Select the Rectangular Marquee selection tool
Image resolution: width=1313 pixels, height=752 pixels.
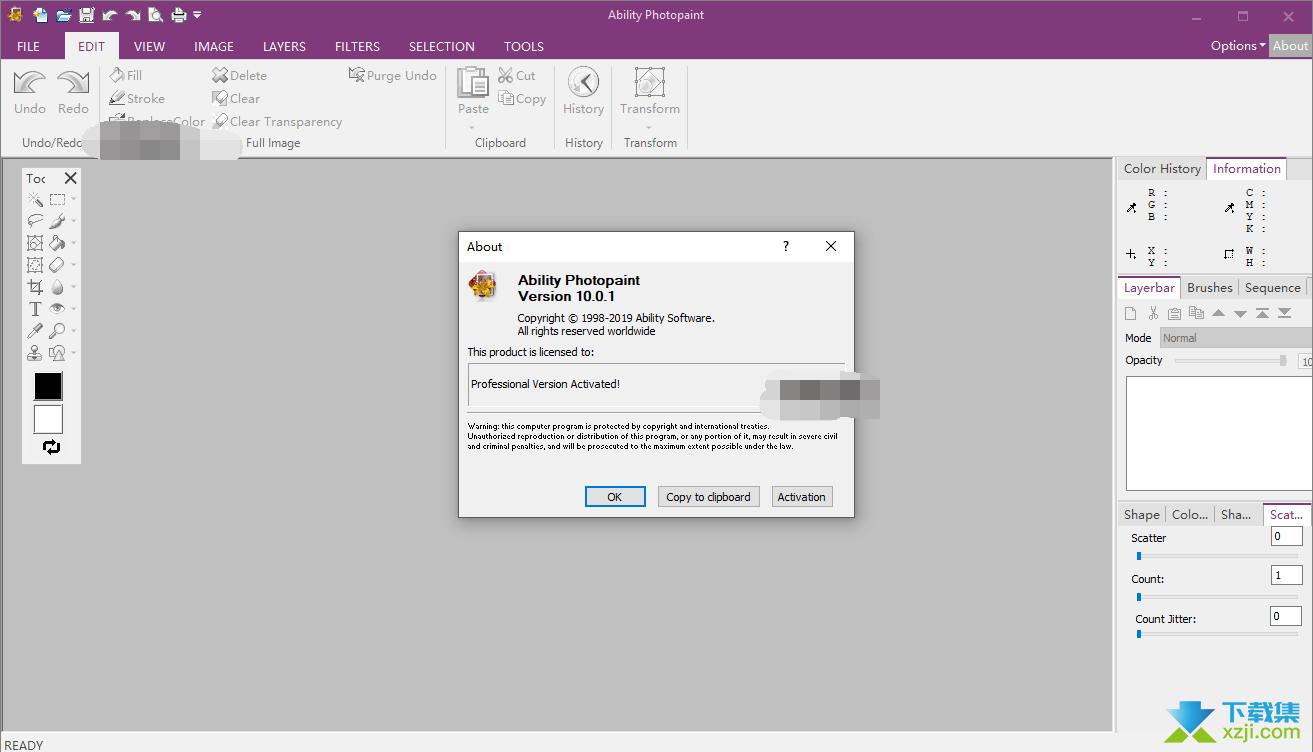tap(57, 199)
